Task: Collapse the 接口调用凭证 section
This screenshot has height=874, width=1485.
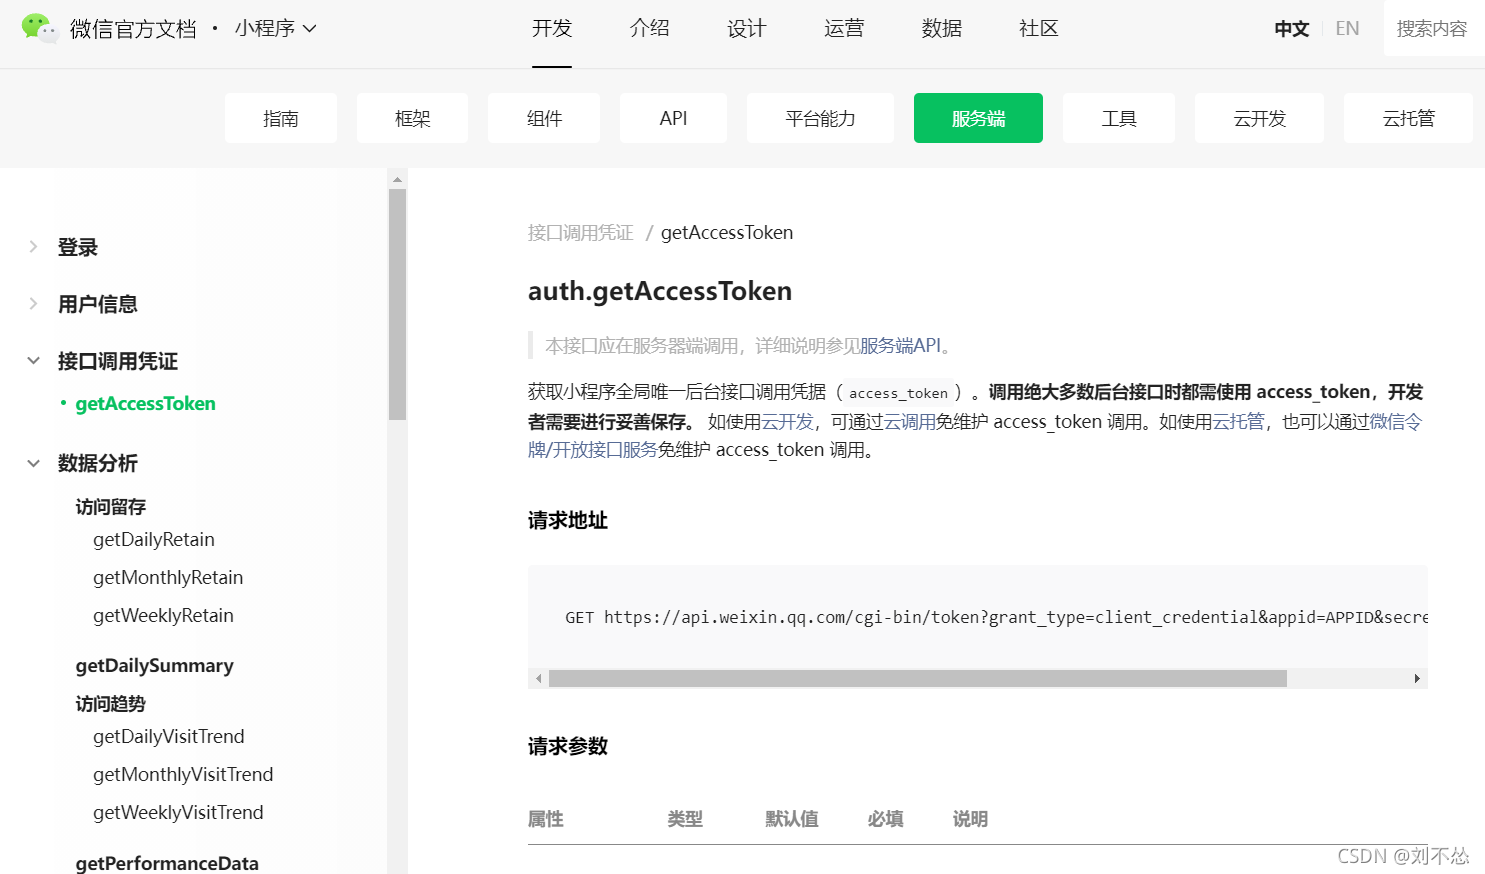Action: (x=117, y=361)
